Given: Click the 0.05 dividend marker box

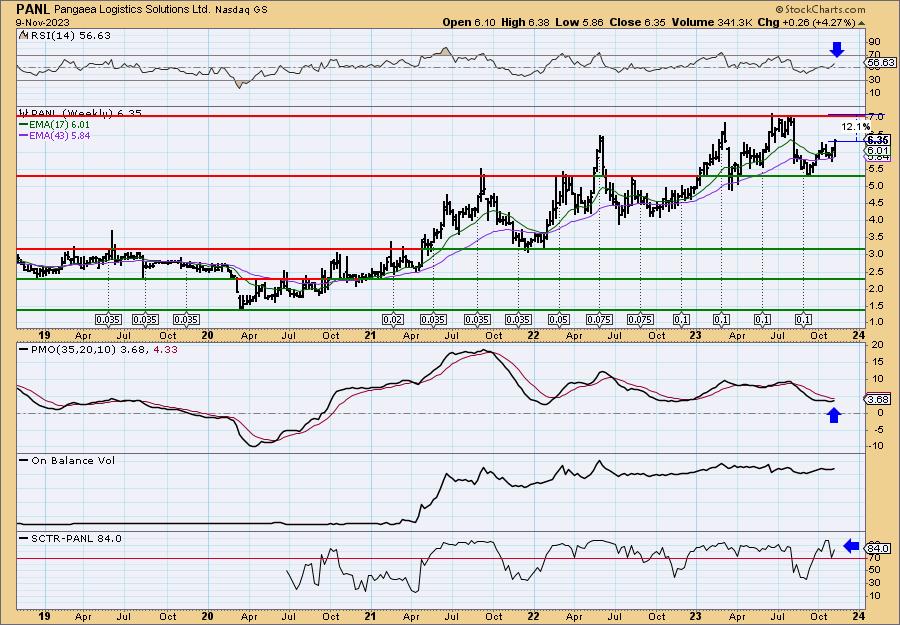Looking at the screenshot, I should pos(559,320).
